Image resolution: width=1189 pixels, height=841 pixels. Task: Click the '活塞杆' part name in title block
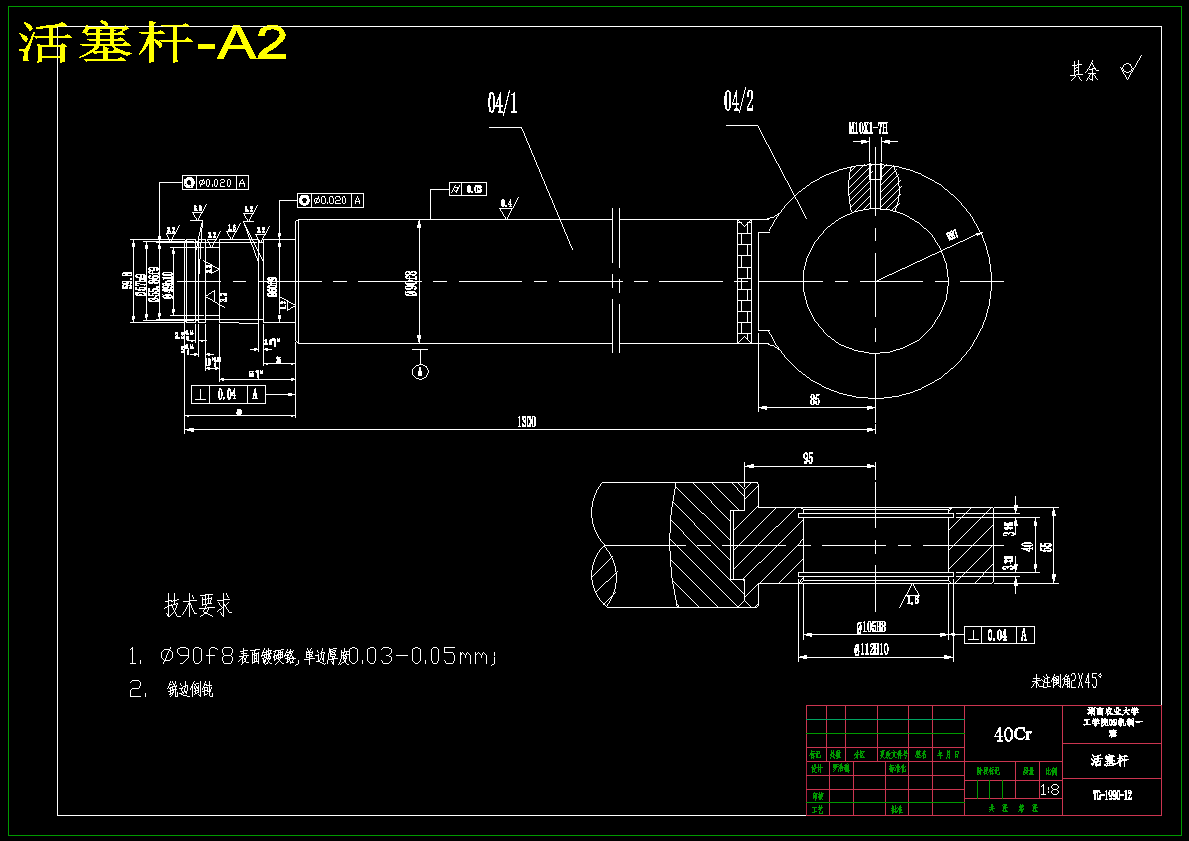coord(1111,760)
